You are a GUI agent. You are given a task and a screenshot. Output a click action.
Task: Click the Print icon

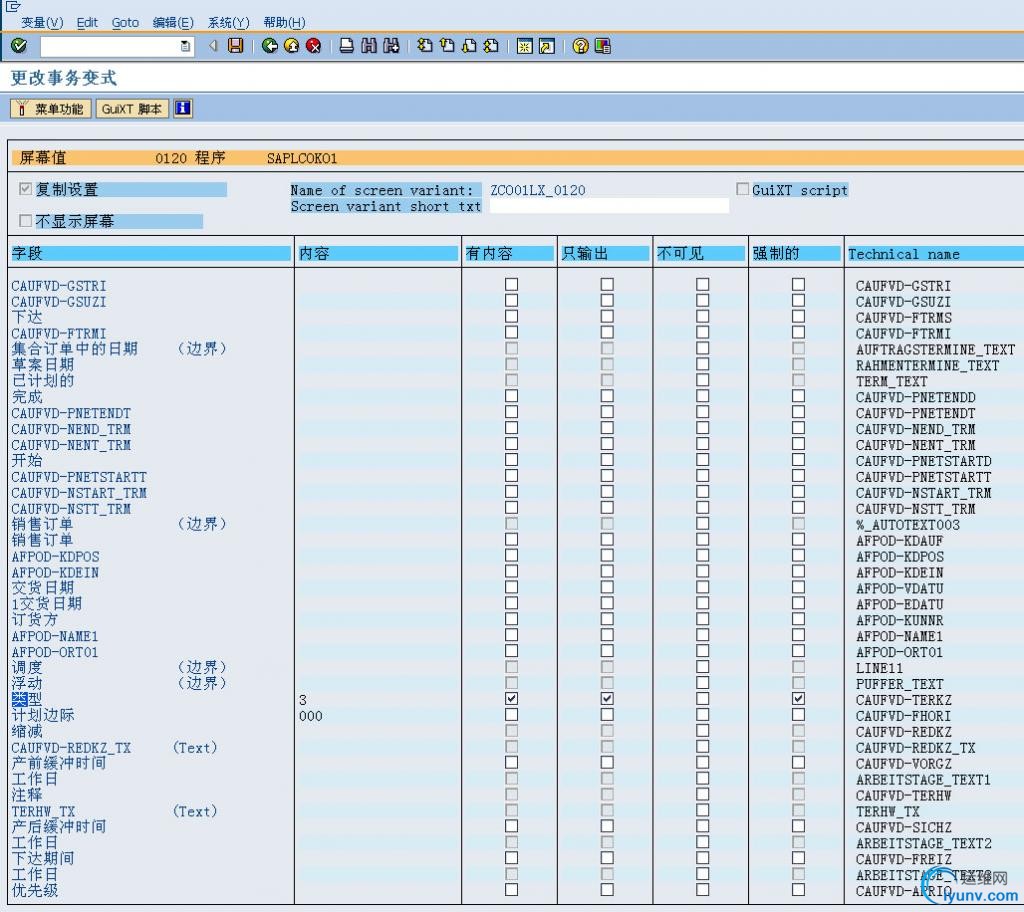347,45
